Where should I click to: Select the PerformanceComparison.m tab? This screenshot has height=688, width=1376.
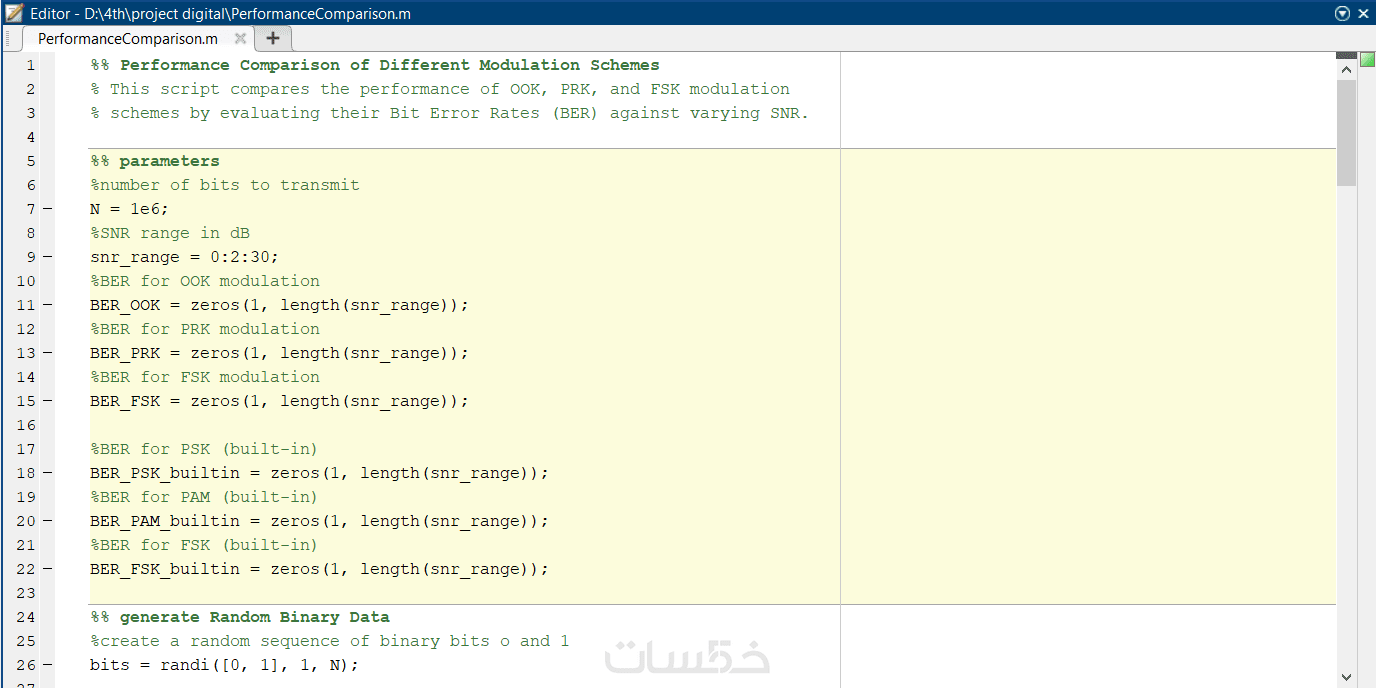128,39
